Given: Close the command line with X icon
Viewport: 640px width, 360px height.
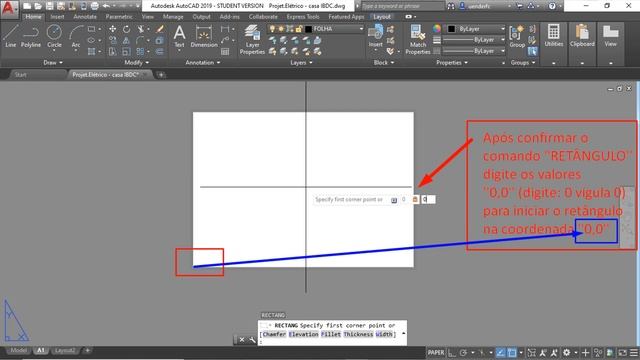Looking at the screenshot, I should [x=242, y=340].
